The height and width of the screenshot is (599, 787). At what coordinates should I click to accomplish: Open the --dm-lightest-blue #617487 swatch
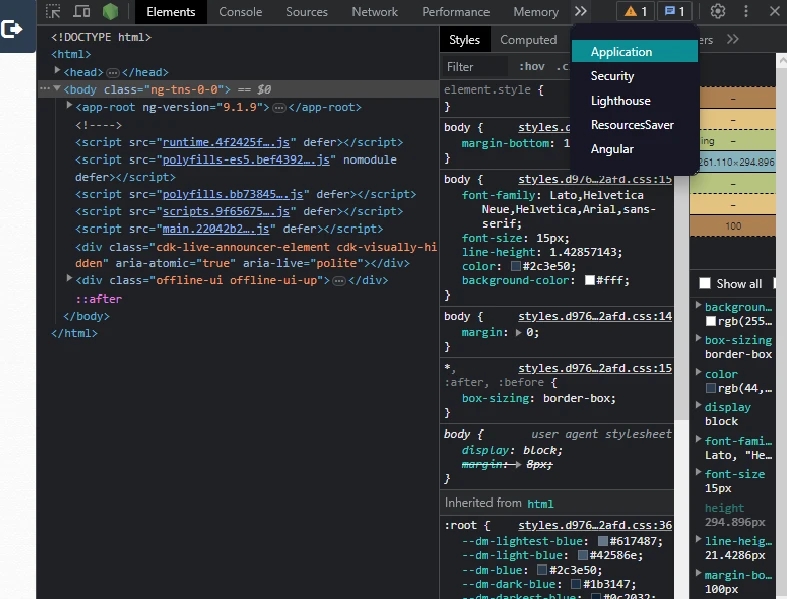tap(603, 541)
